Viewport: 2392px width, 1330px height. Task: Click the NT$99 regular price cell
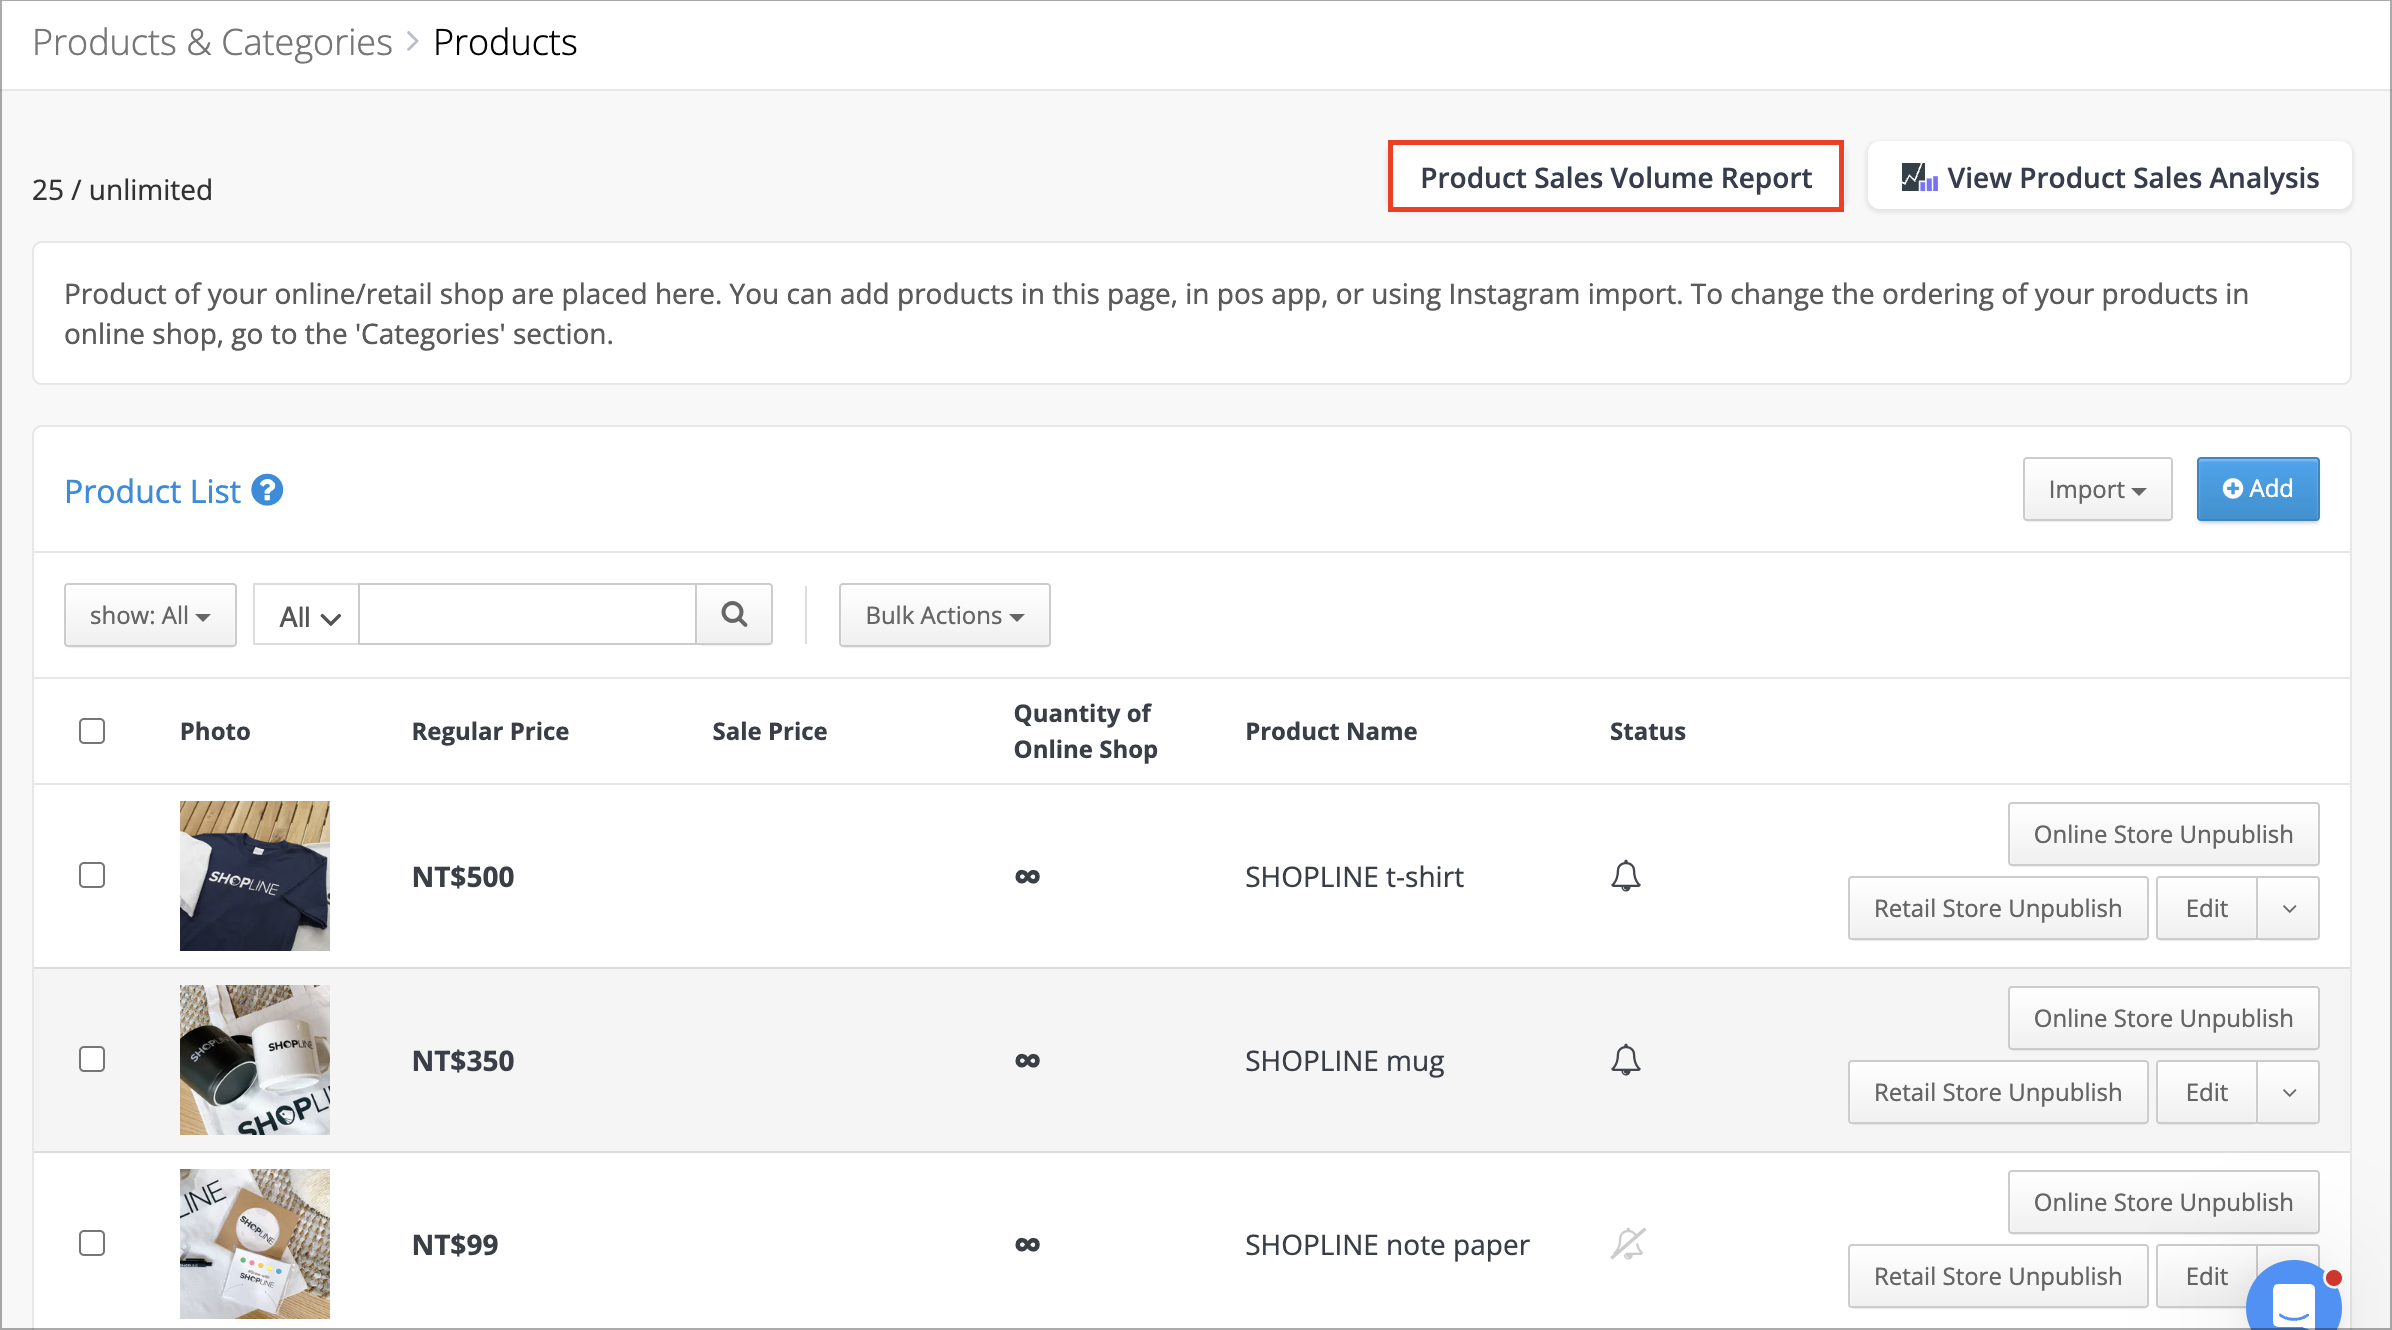coord(455,1245)
